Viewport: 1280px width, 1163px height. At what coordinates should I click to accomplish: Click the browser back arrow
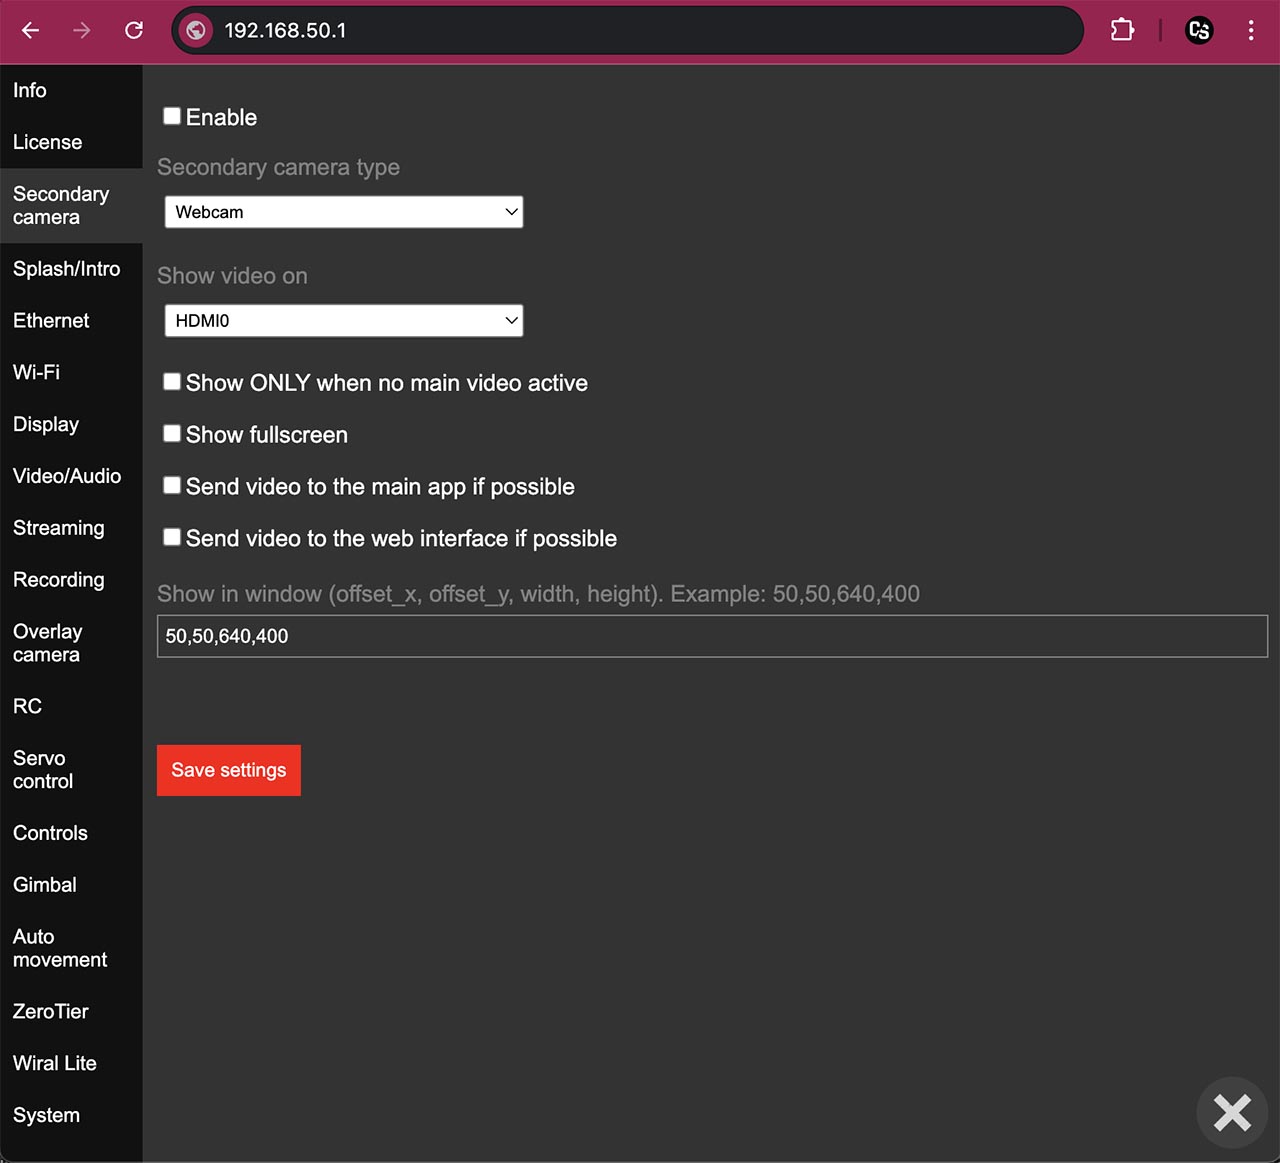point(31,31)
